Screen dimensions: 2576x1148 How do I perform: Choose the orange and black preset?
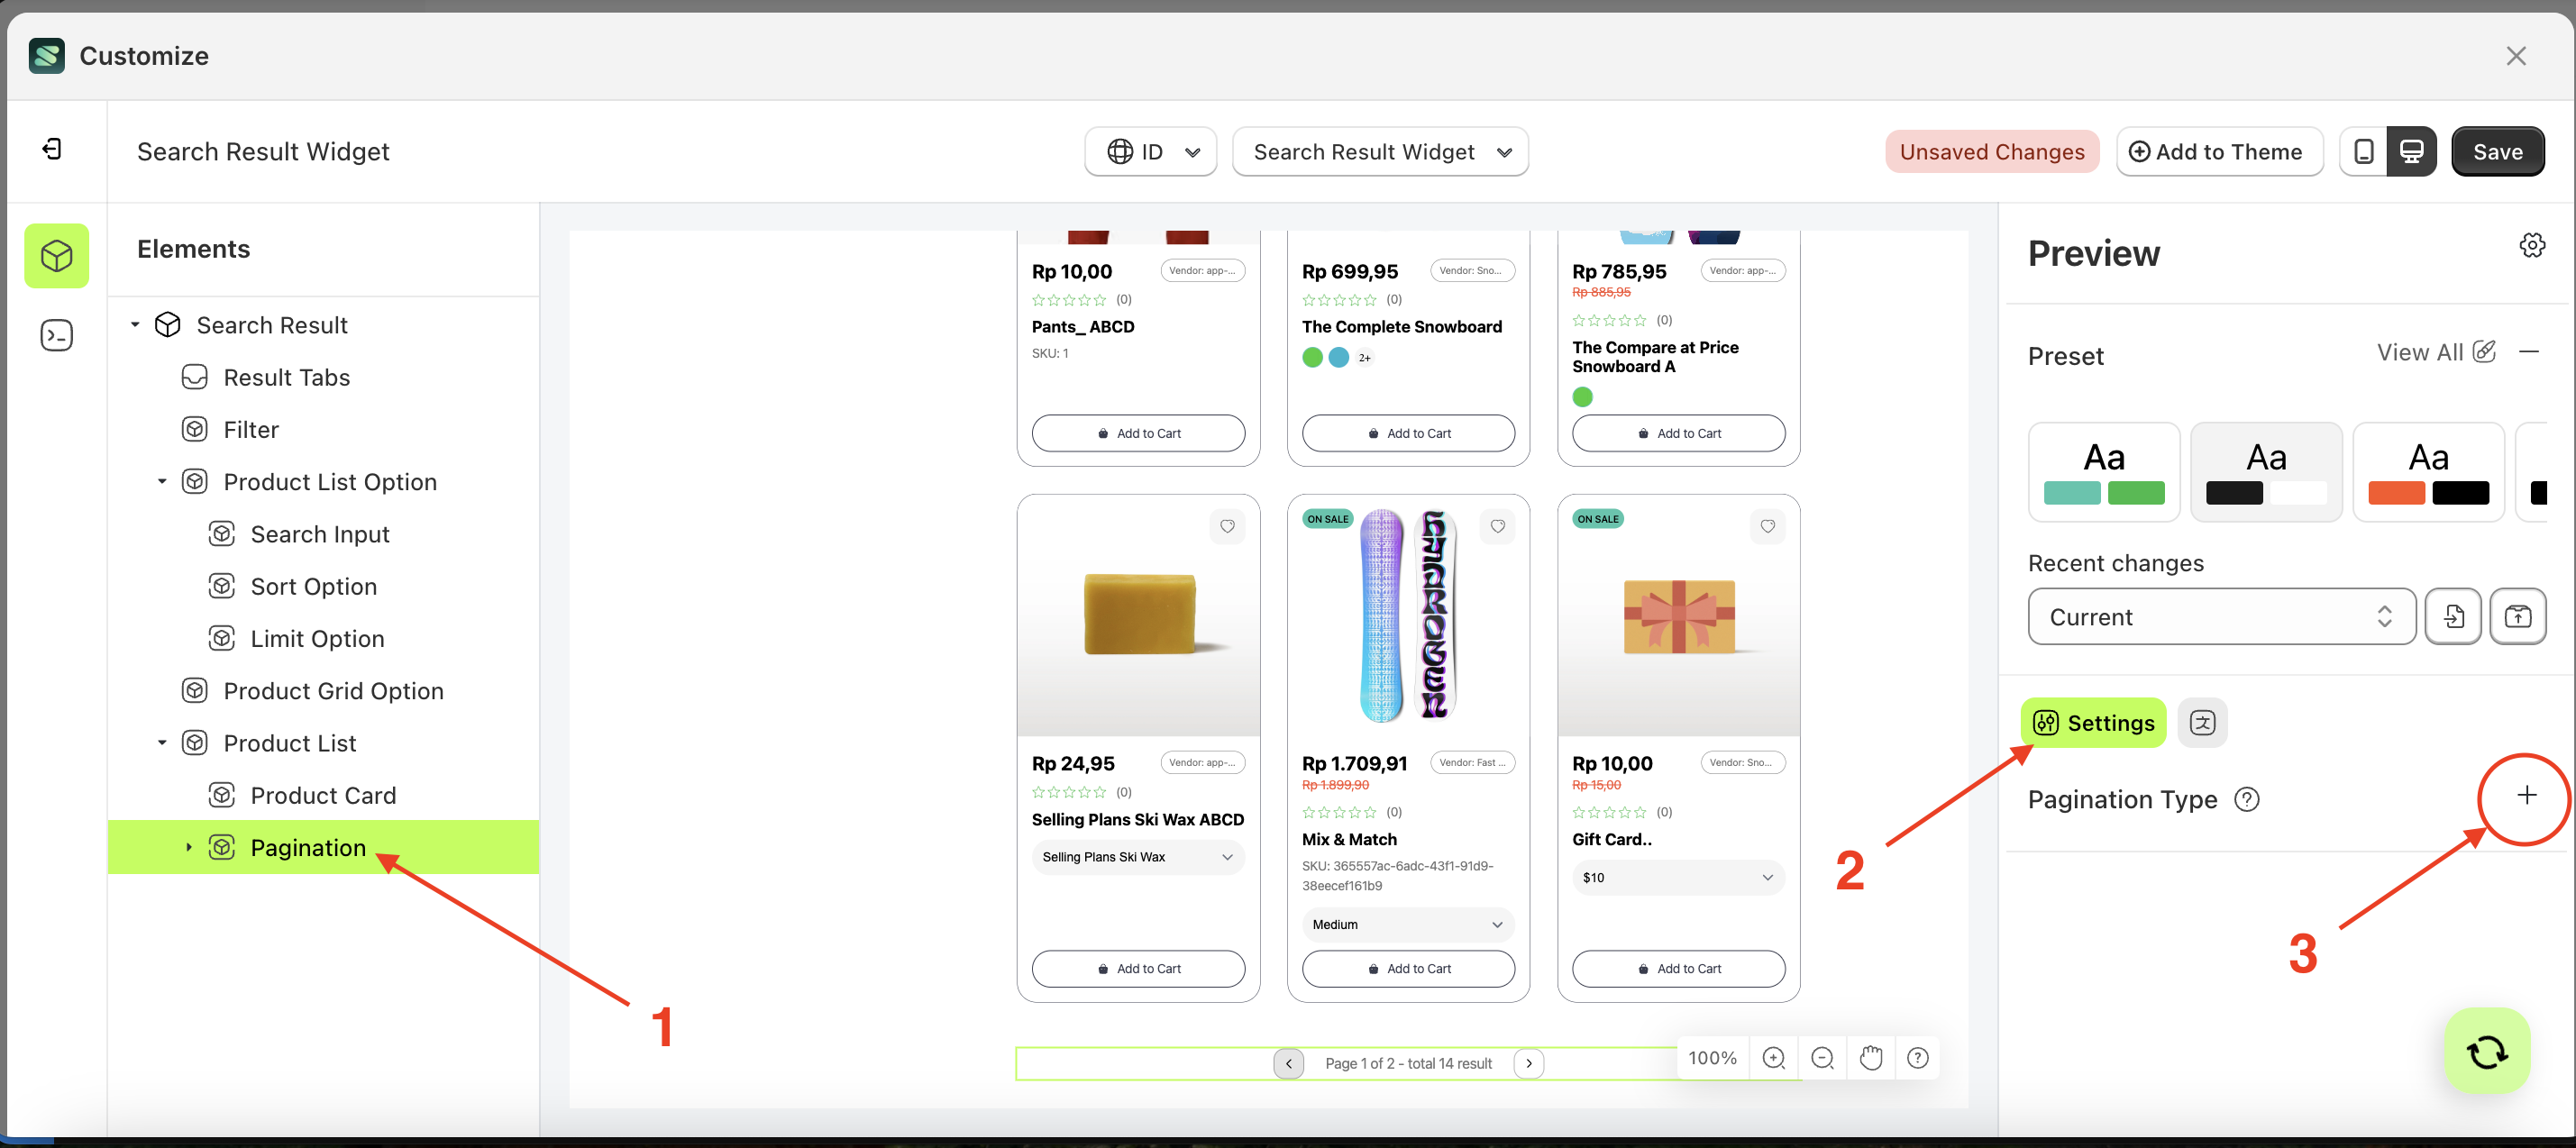(2427, 472)
